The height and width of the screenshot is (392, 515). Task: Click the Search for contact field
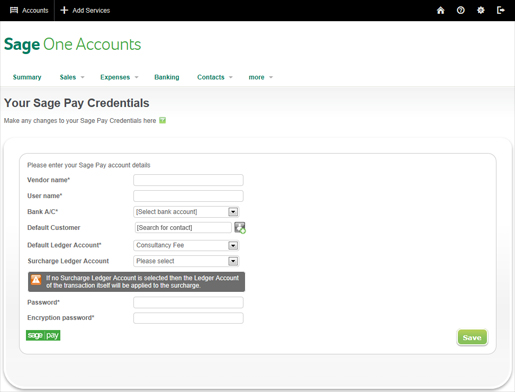tap(183, 228)
